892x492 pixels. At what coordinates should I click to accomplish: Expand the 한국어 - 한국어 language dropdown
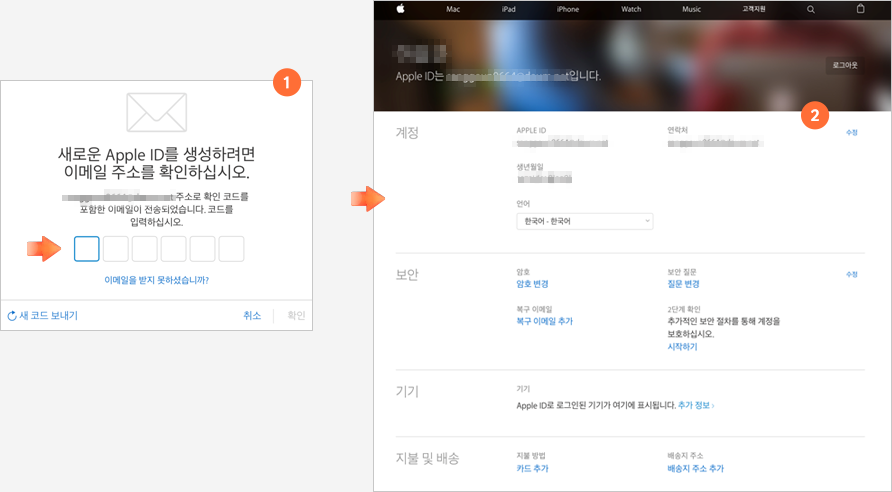pos(585,221)
